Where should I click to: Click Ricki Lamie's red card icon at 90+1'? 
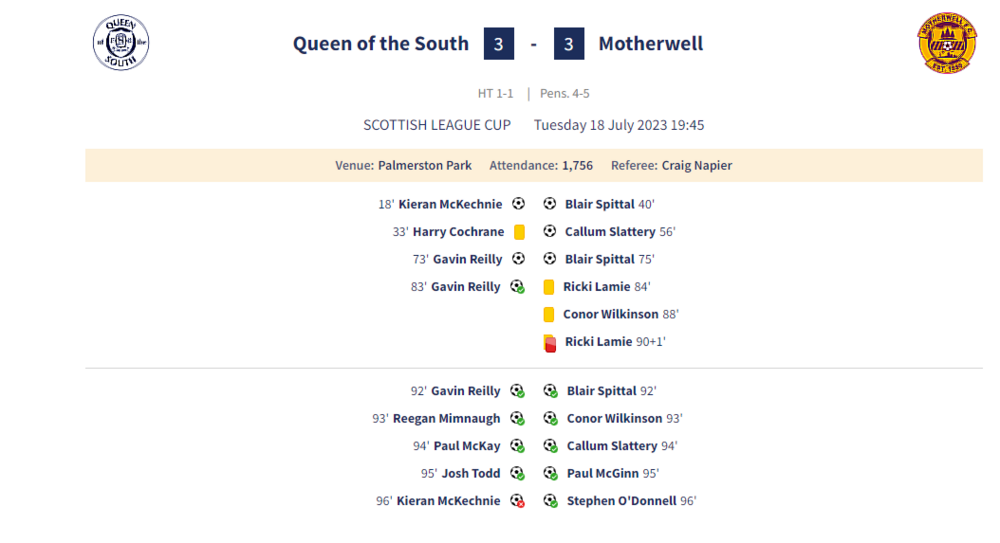click(x=549, y=342)
